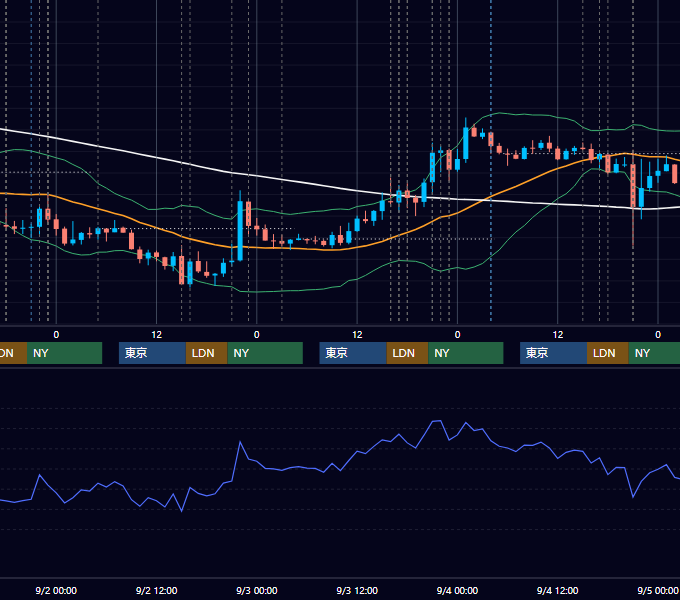Click the 9/3 12:00 date label
Viewport: 680px width, 600px height.
tap(357, 590)
